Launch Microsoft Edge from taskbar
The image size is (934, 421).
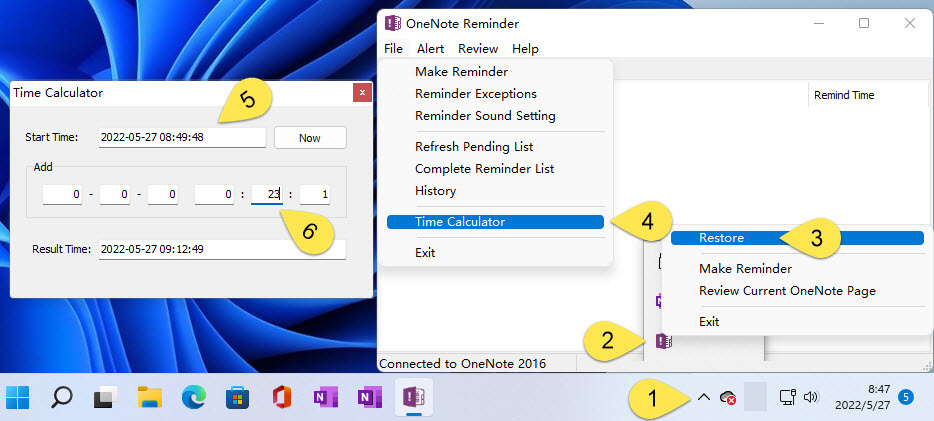(x=194, y=397)
